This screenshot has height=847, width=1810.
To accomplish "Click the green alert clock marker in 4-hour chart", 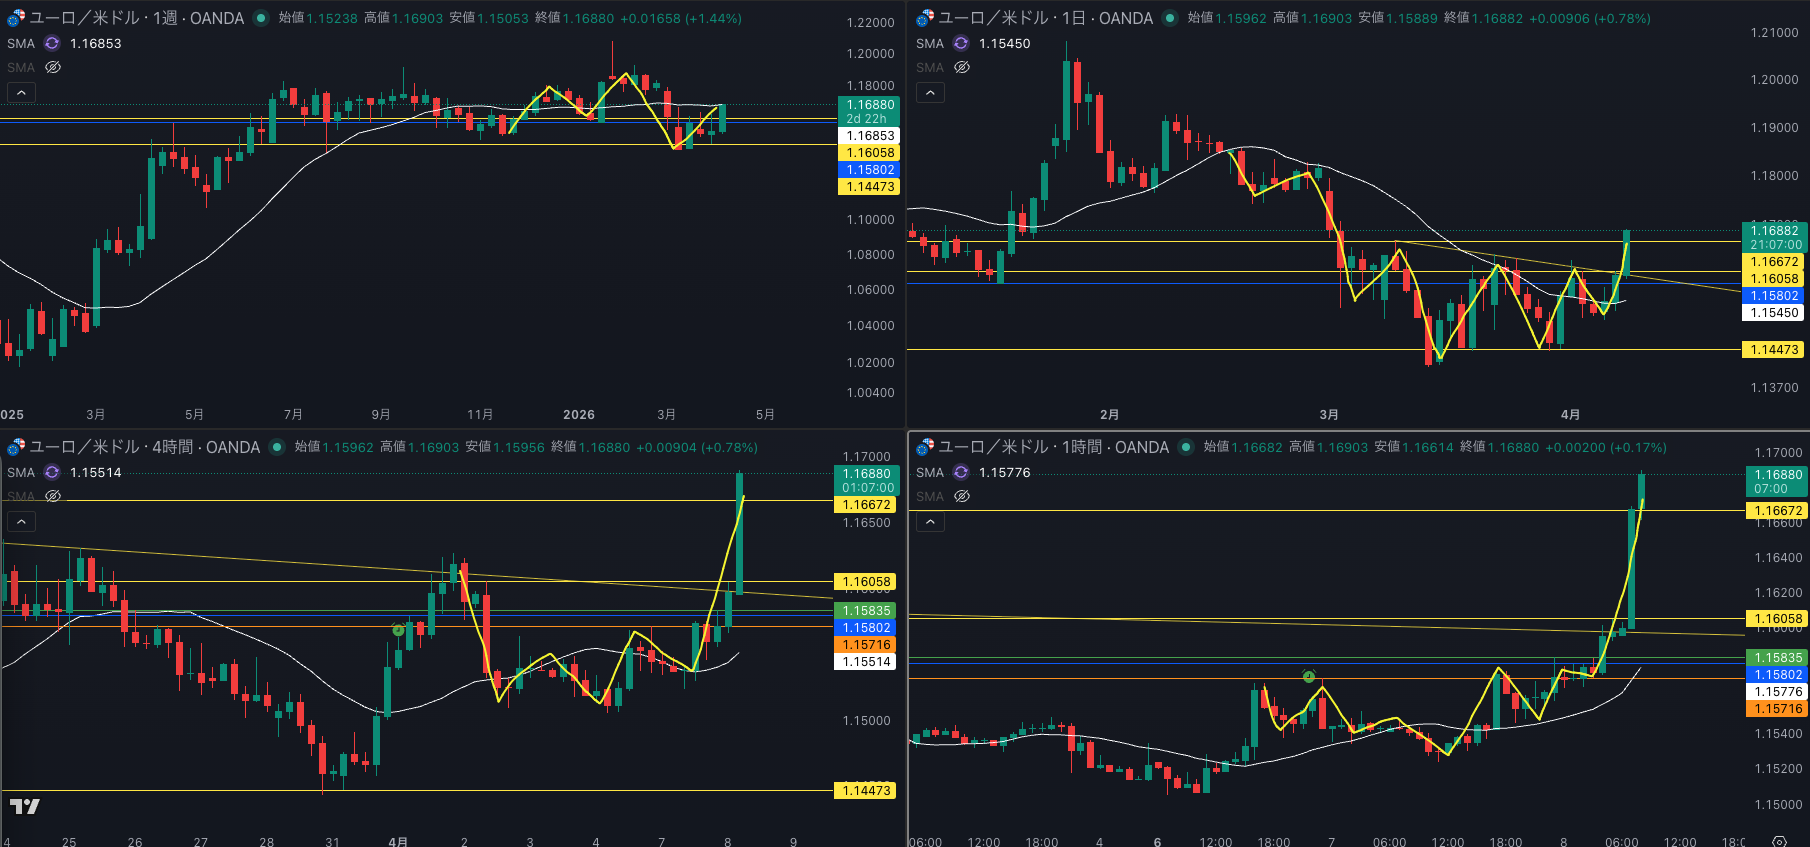I will [398, 630].
